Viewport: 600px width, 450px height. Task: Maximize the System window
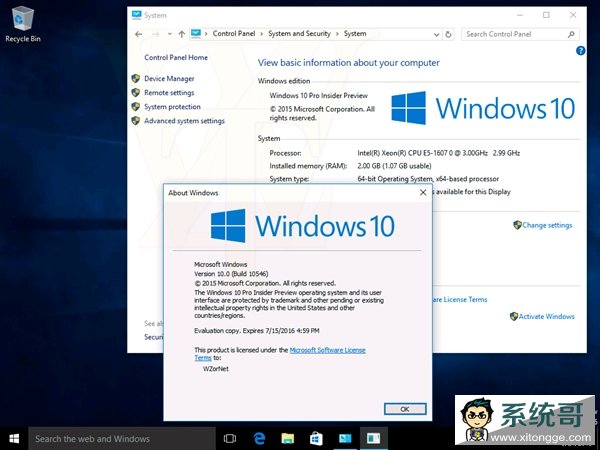point(546,15)
